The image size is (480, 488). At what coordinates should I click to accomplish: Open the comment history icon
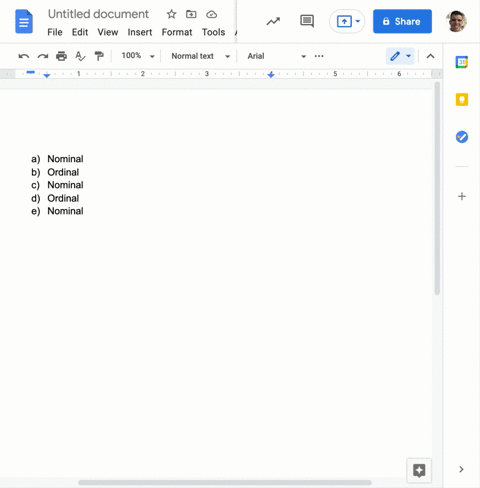pyautogui.click(x=307, y=22)
